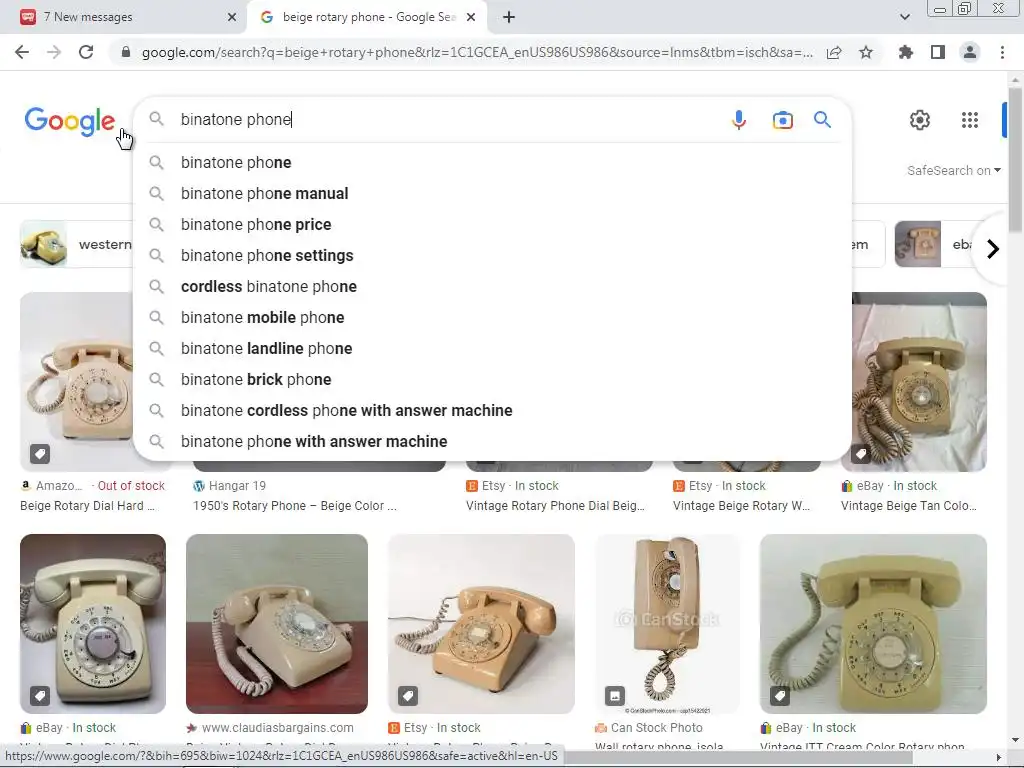
Task: Close the '7 New messages' tab
Action: (232, 17)
